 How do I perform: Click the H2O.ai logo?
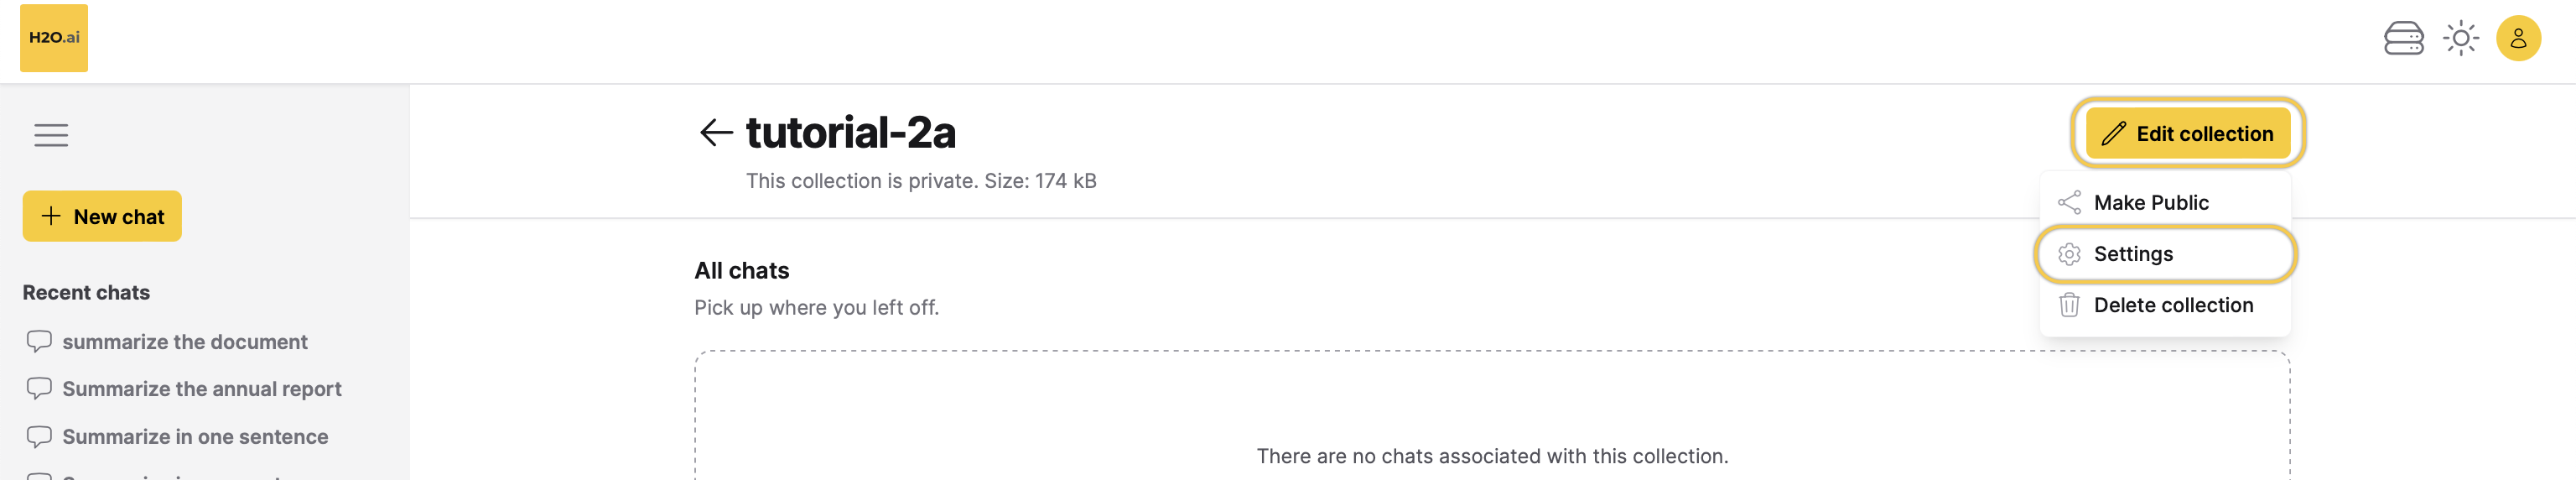tap(54, 38)
